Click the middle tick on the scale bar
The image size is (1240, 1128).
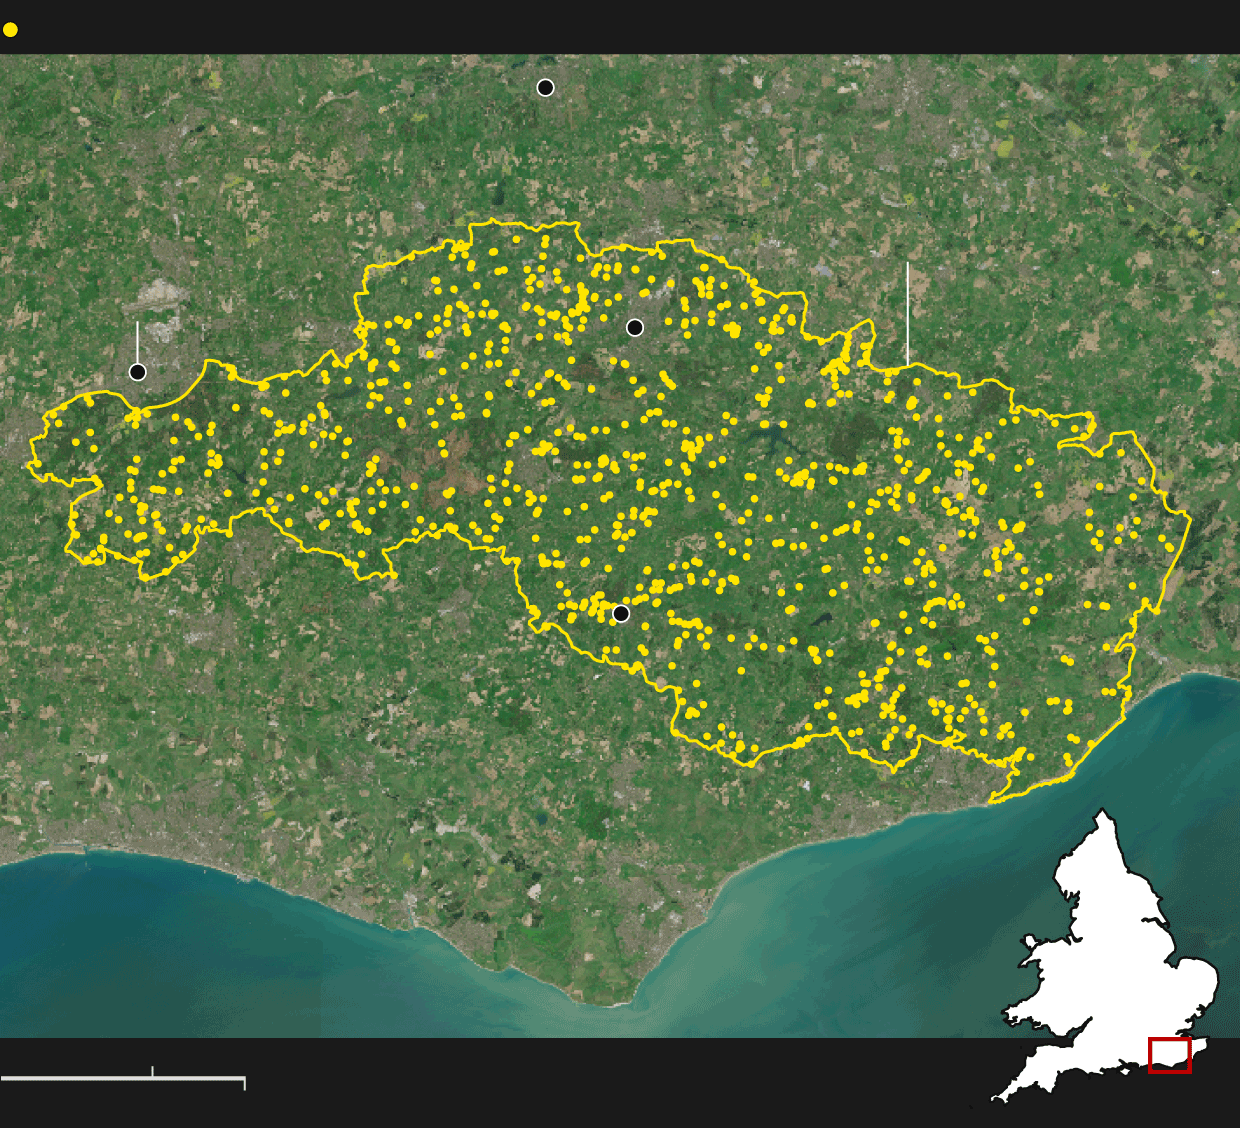pyautogui.click(x=152, y=1072)
